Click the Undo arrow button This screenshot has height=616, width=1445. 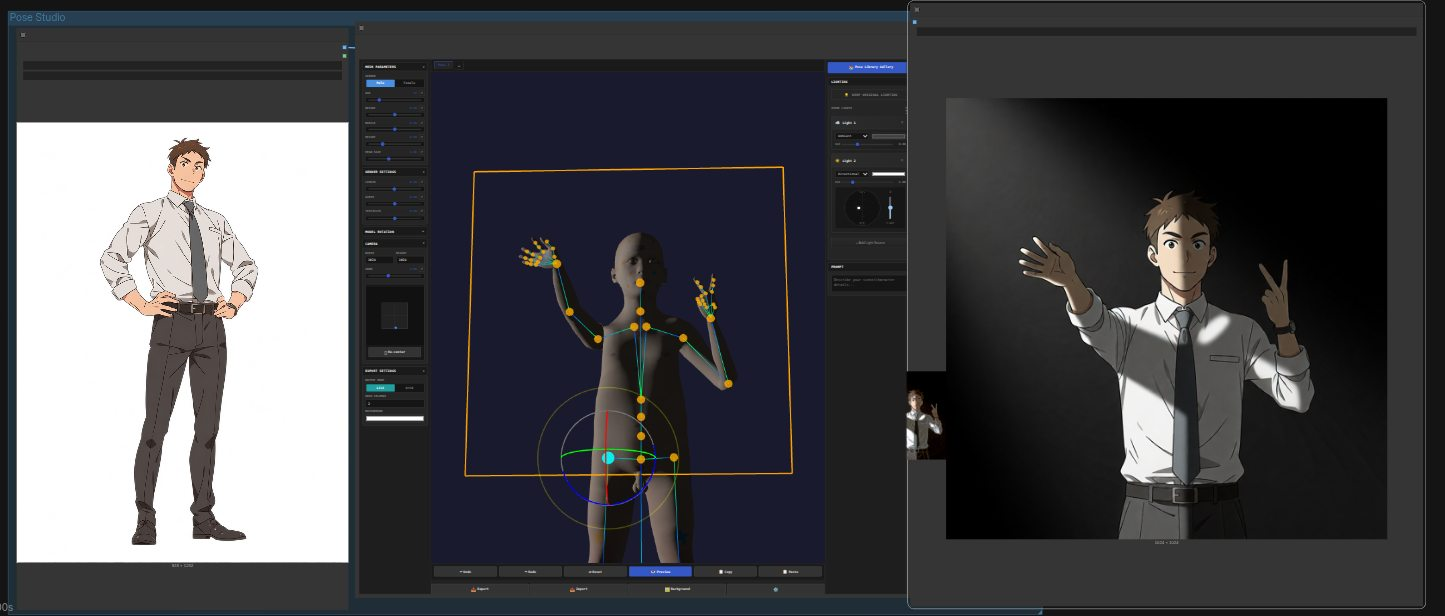(x=465, y=572)
